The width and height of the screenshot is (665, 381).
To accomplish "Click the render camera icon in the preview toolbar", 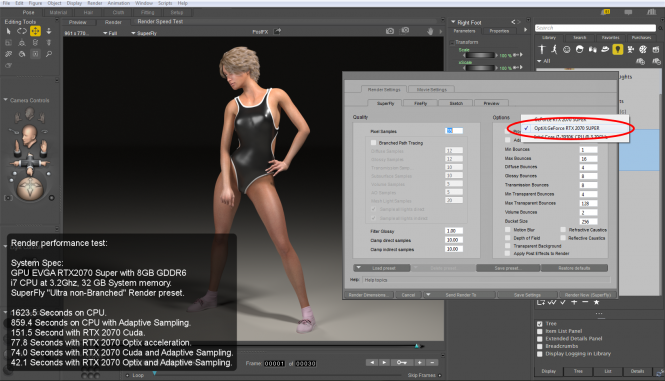I will [x=390, y=31].
